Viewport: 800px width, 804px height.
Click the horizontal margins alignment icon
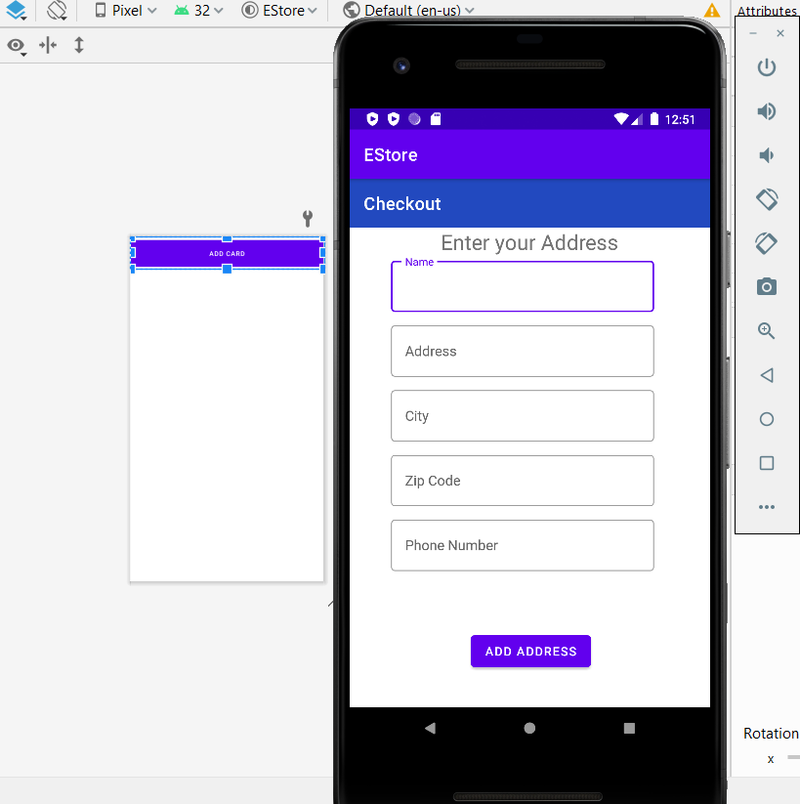click(x=48, y=45)
